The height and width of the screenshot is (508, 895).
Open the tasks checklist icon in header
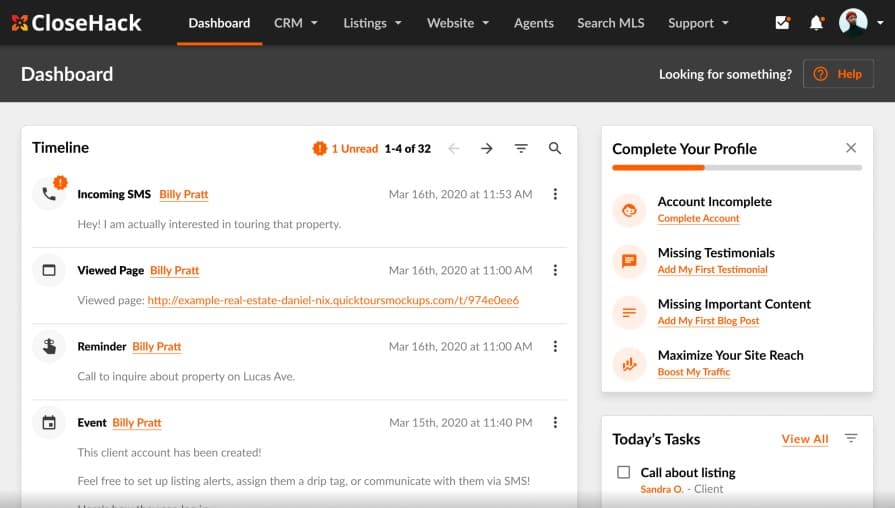[x=783, y=23]
